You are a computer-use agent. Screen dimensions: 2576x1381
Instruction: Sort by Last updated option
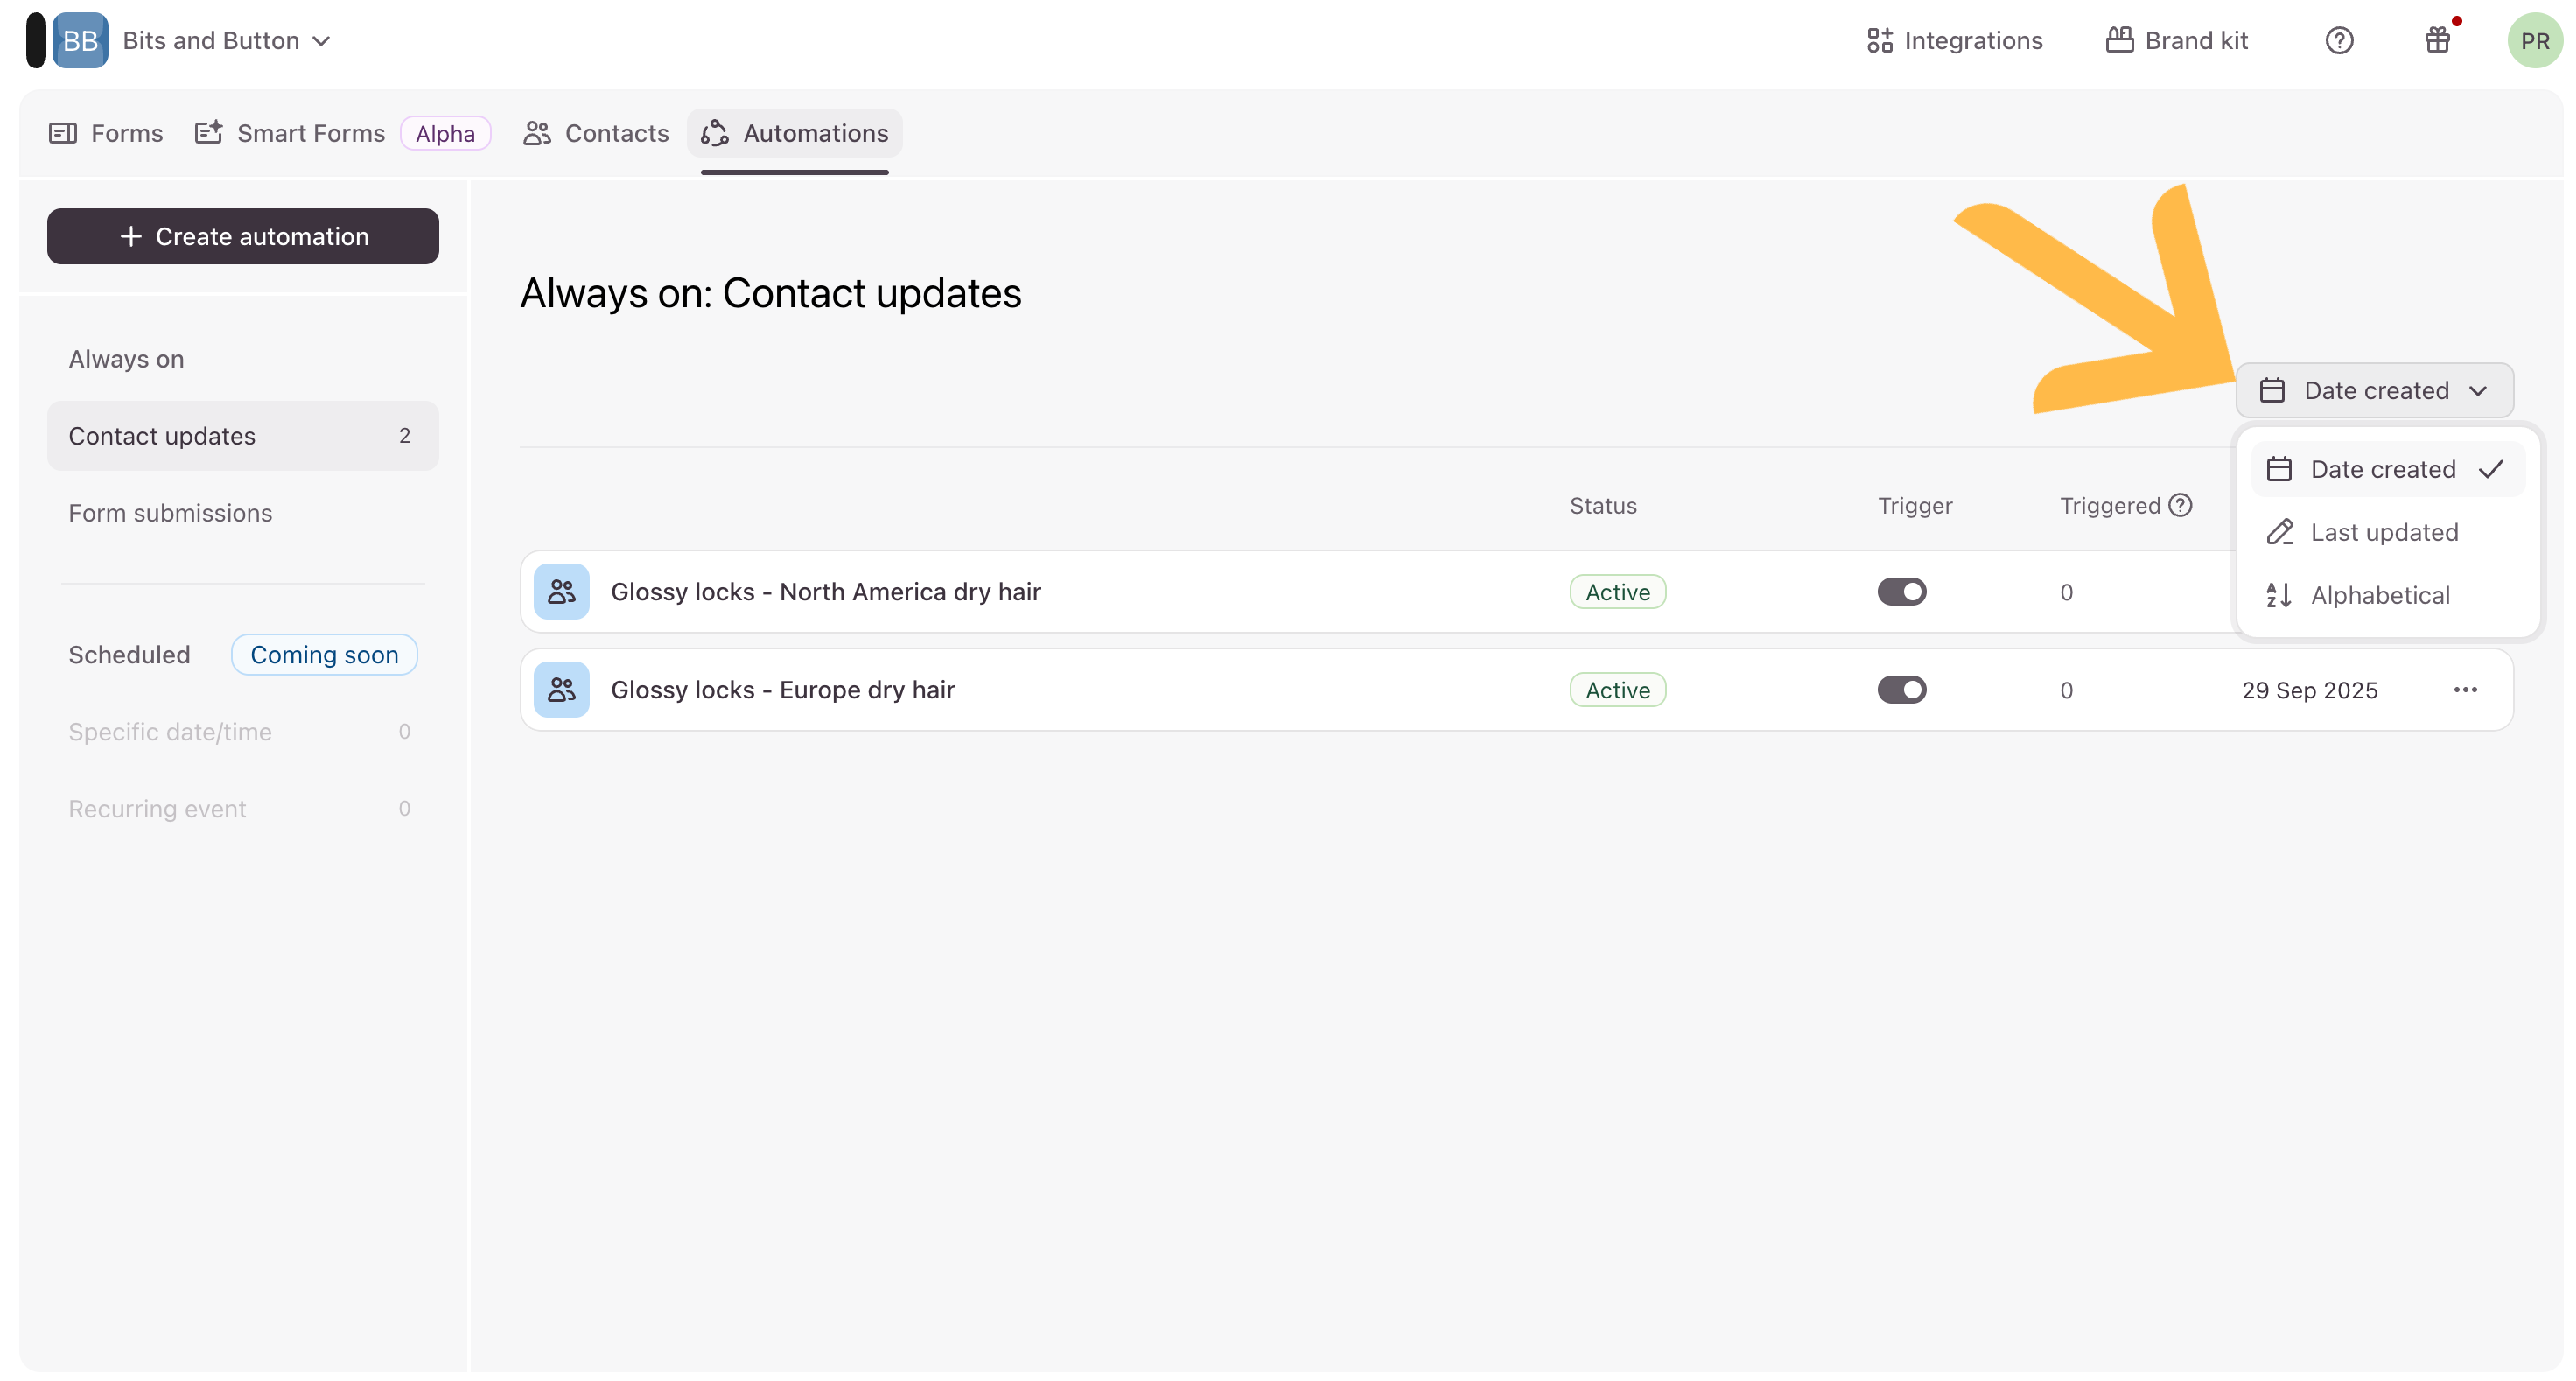tap(2384, 532)
